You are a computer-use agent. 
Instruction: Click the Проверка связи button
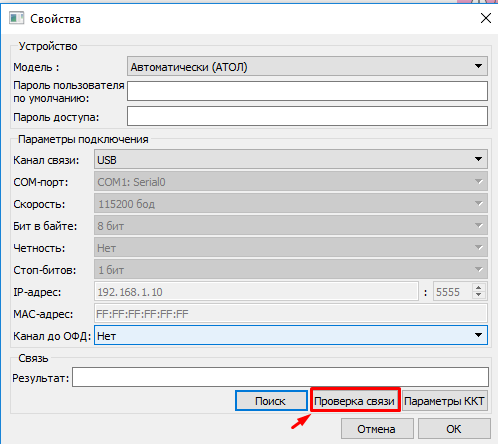pos(355,400)
